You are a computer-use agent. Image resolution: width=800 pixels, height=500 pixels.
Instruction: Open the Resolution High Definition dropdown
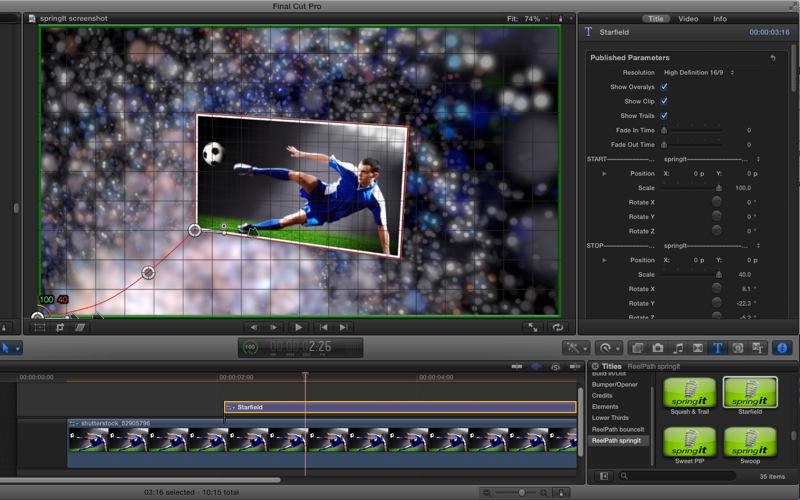click(698, 72)
